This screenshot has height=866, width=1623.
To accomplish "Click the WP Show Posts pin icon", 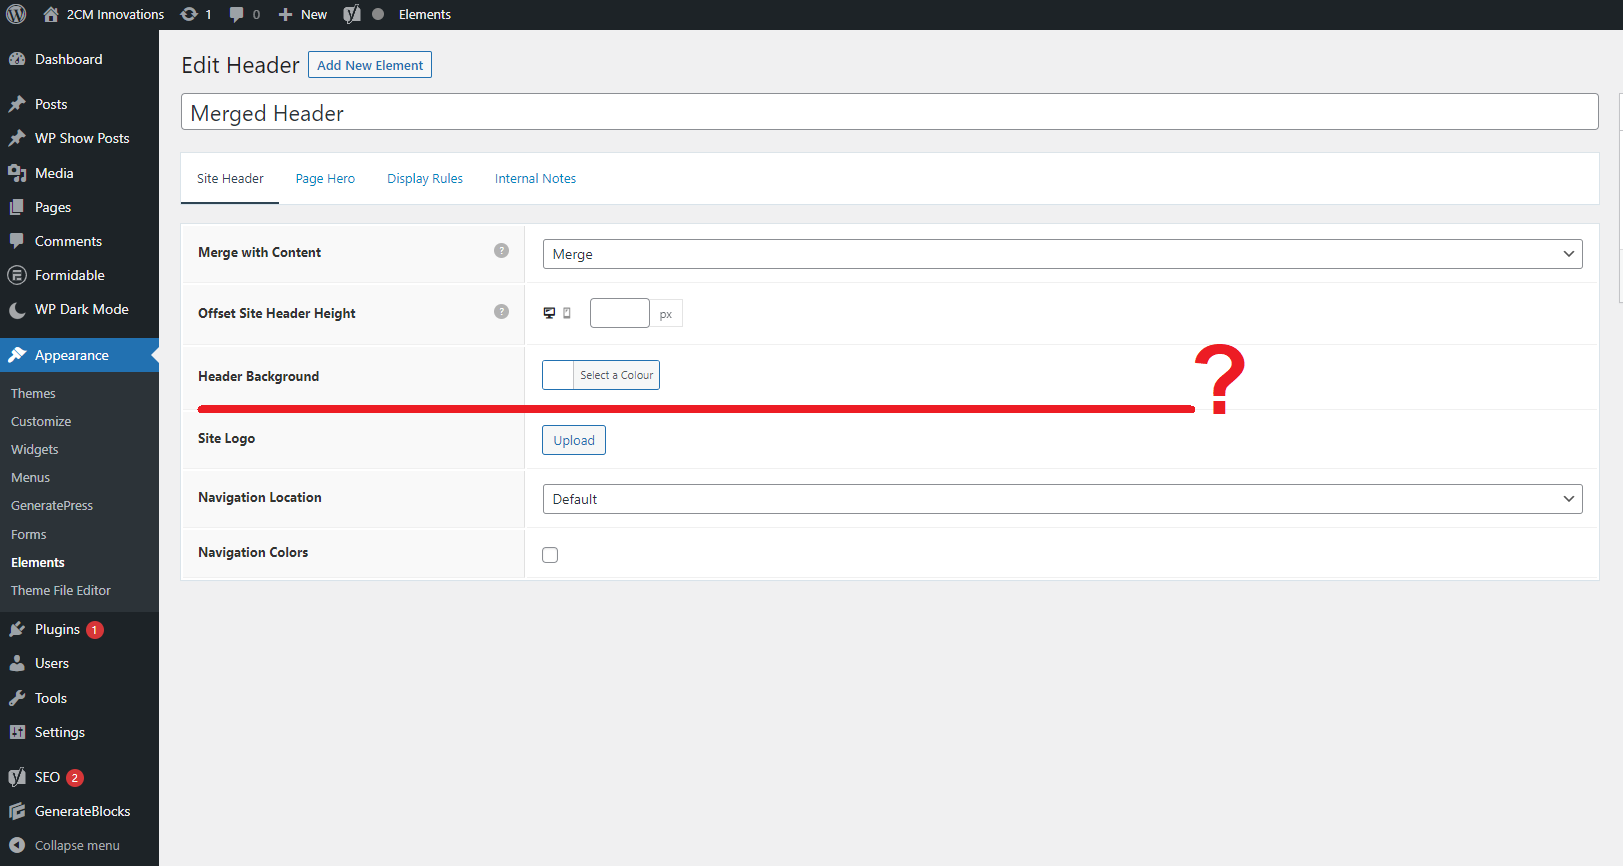I will [17, 138].
